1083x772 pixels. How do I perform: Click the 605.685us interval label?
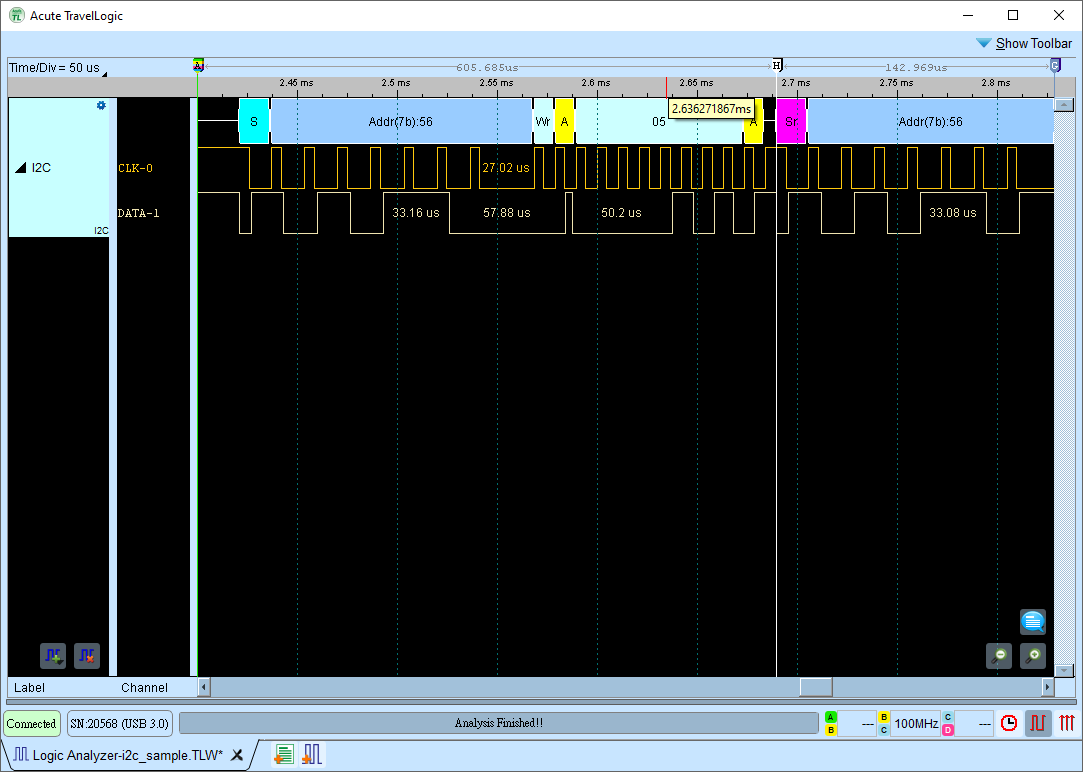[x=487, y=68]
